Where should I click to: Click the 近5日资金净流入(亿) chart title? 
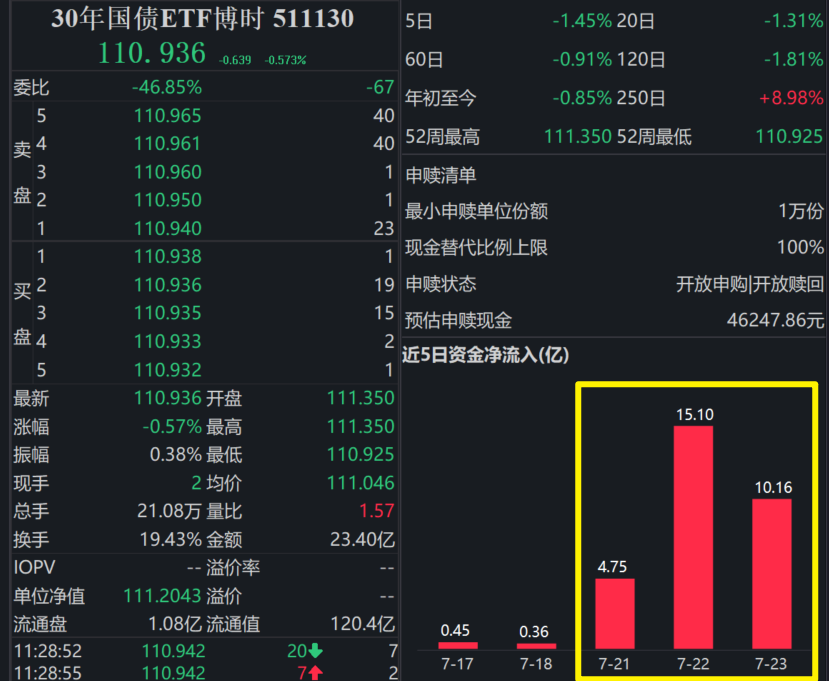pos(485,355)
